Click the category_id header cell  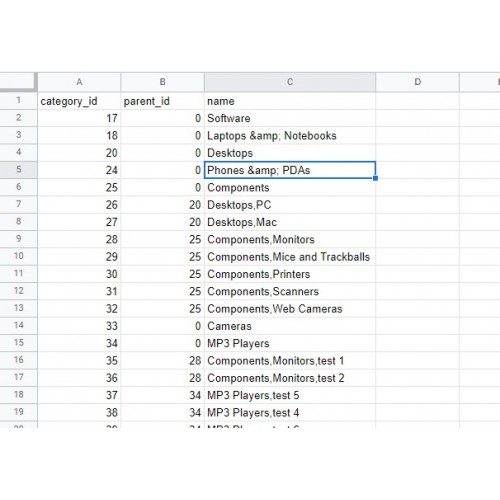click(79, 101)
